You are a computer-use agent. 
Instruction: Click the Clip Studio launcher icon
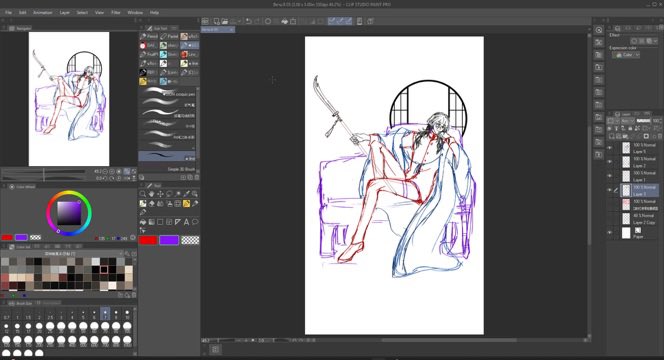[205, 21]
